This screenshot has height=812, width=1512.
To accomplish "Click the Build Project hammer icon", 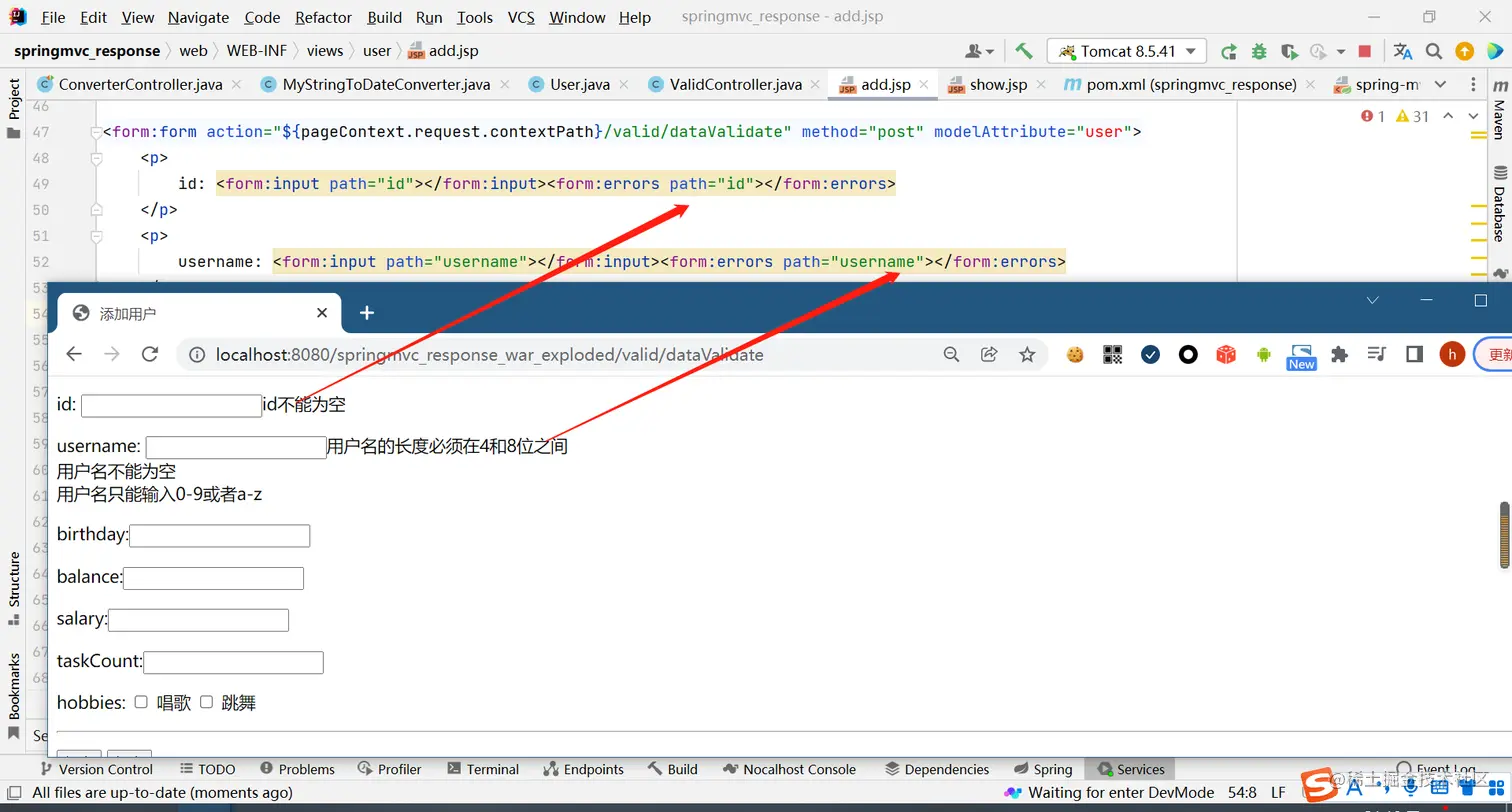I will 1023,51.
